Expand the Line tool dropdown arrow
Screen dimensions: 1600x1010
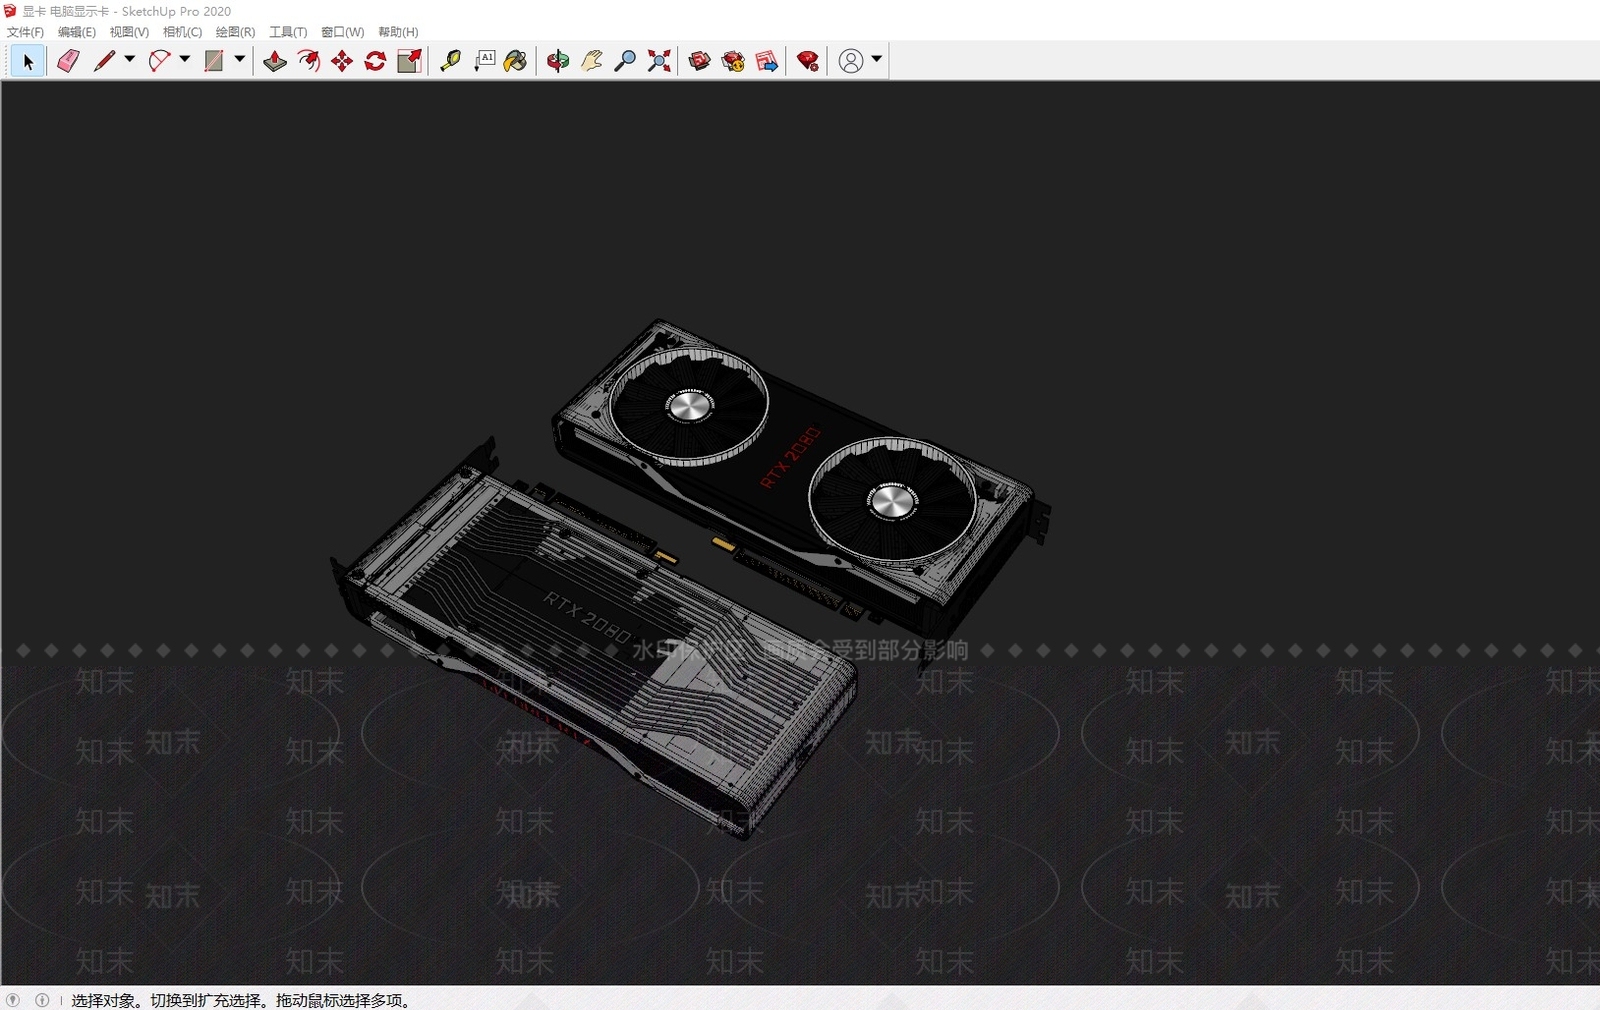pos(130,60)
